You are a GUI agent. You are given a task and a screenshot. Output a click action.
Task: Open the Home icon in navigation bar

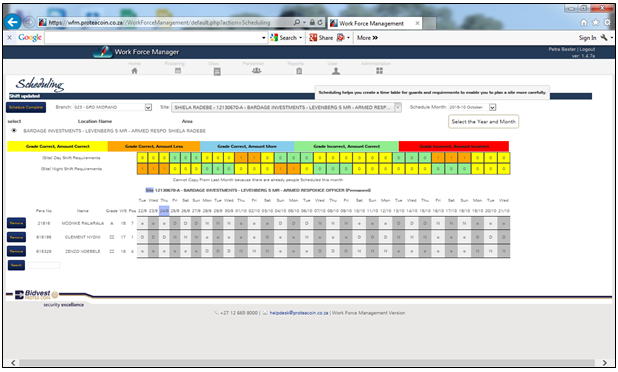click(x=134, y=71)
